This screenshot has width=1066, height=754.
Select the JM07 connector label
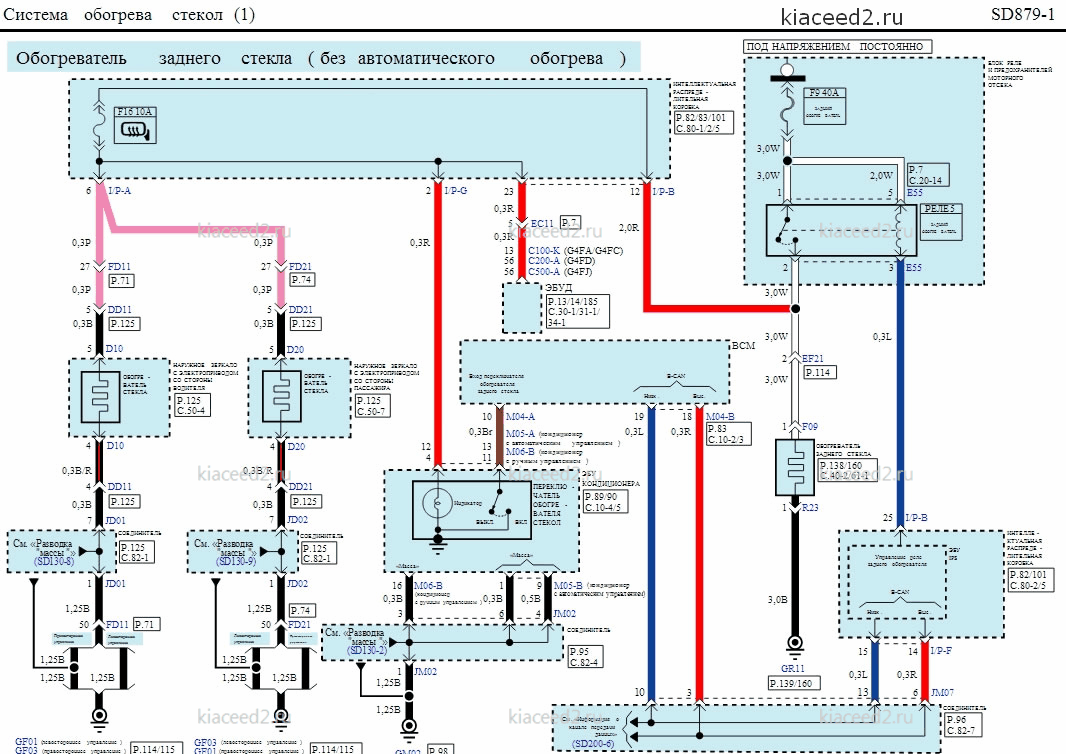pyautogui.click(x=942, y=693)
